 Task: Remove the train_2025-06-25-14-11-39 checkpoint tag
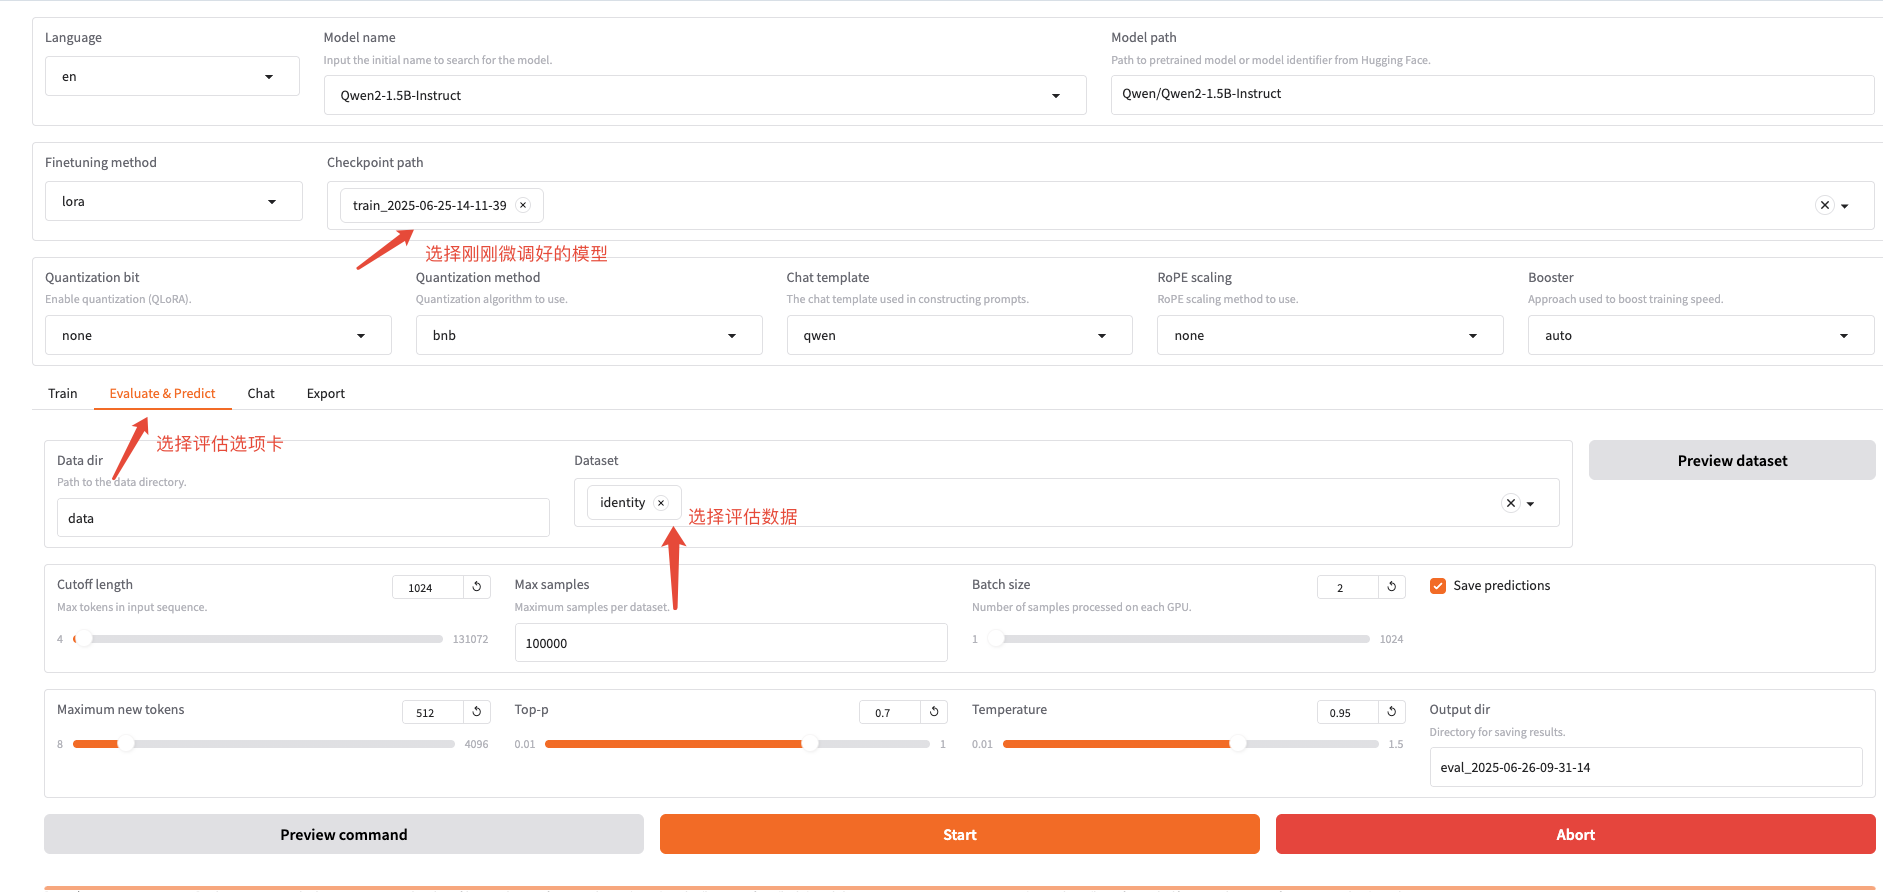pyautogui.click(x=523, y=205)
